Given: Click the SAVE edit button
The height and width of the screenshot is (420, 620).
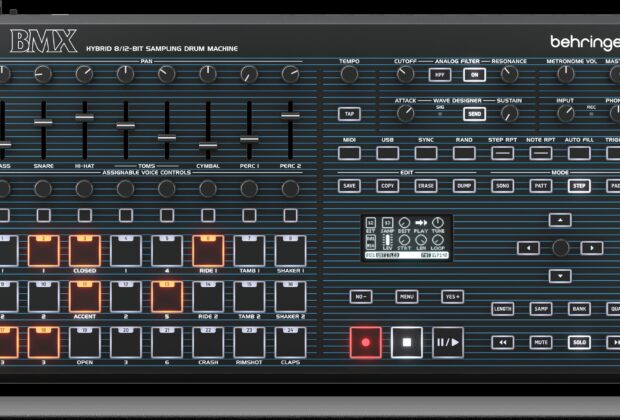Looking at the screenshot, I should pos(350,186).
